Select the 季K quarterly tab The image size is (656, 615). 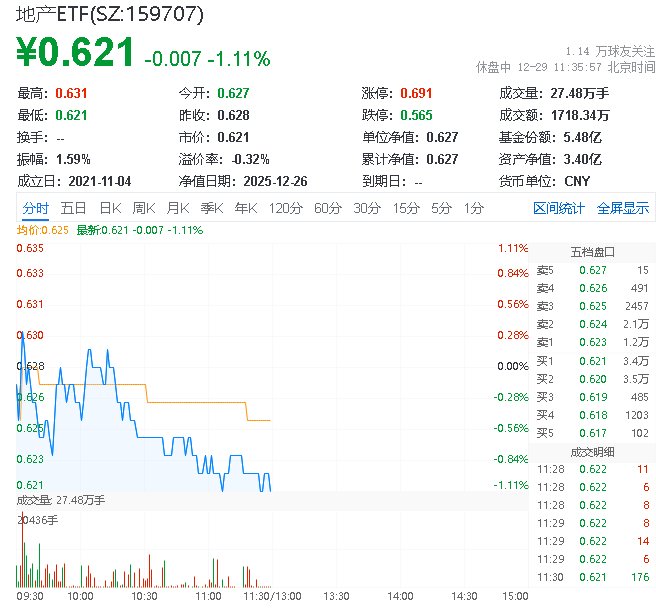[x=211, y=208]
